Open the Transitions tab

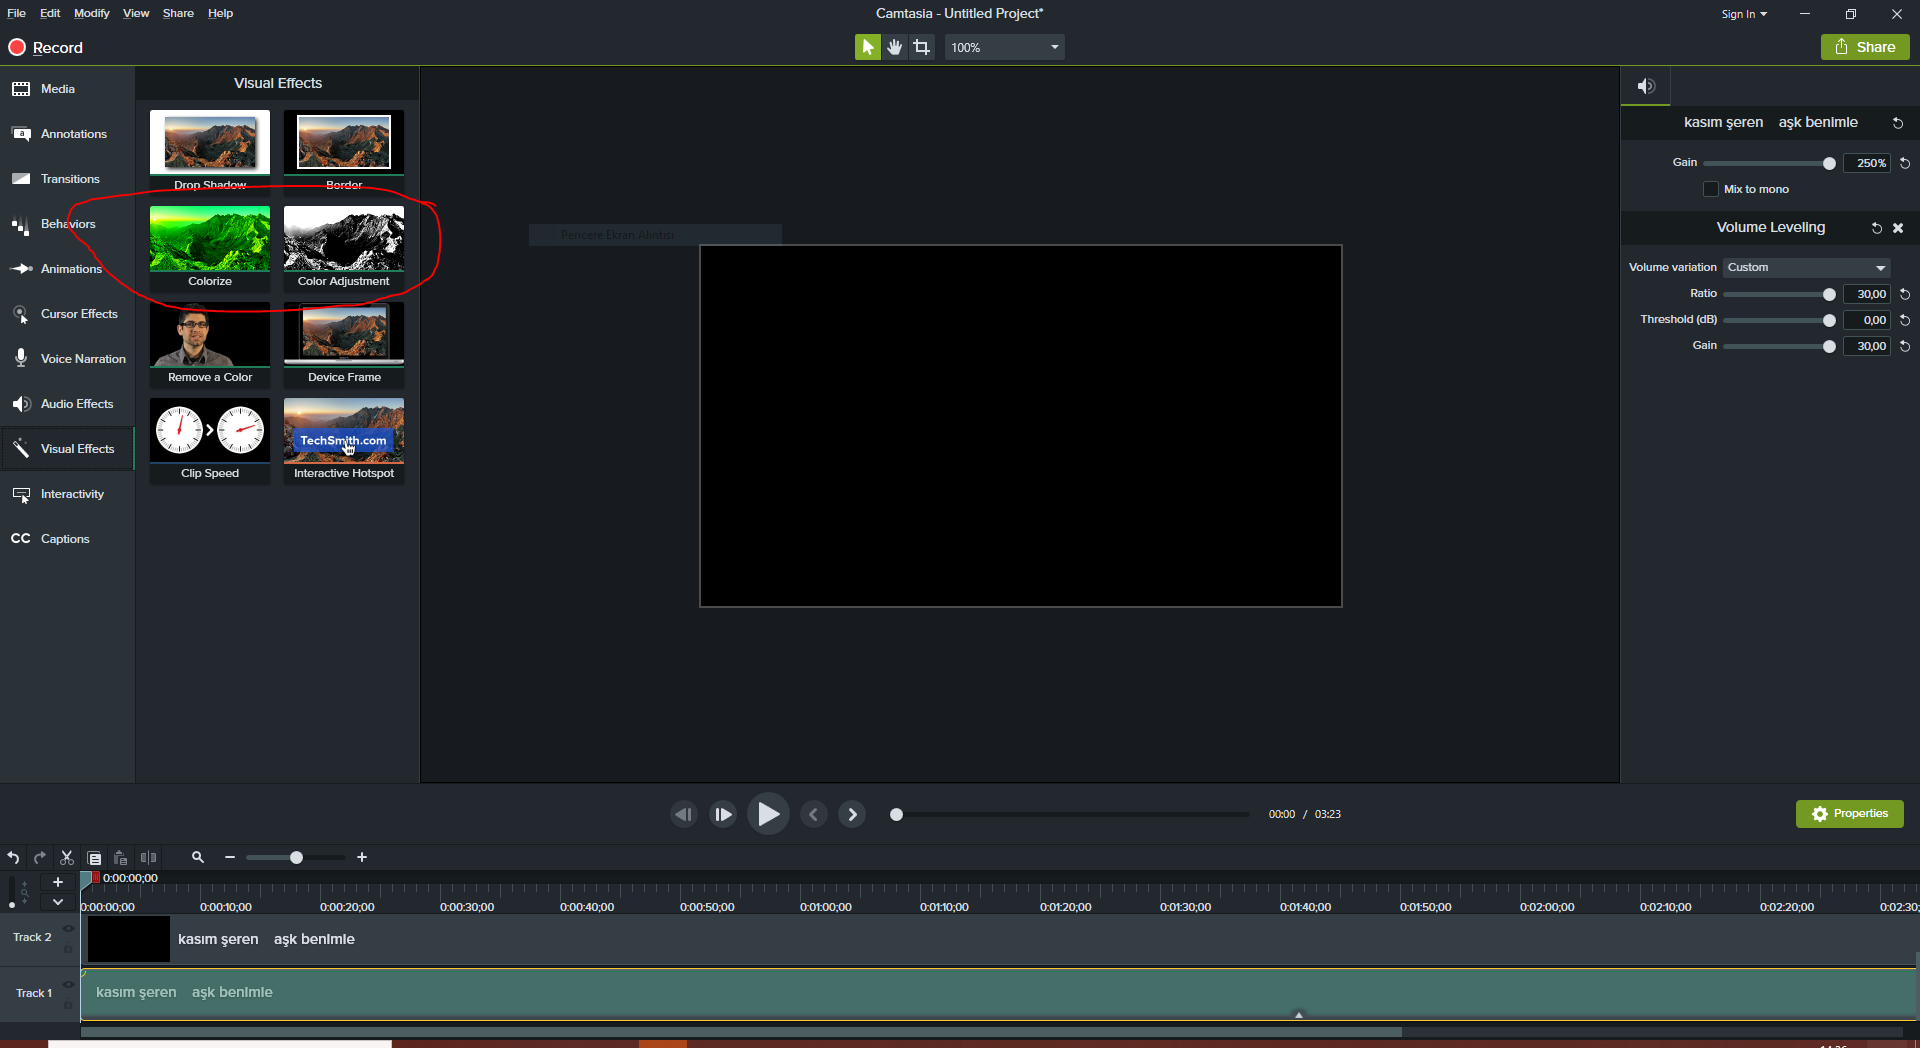67,179
